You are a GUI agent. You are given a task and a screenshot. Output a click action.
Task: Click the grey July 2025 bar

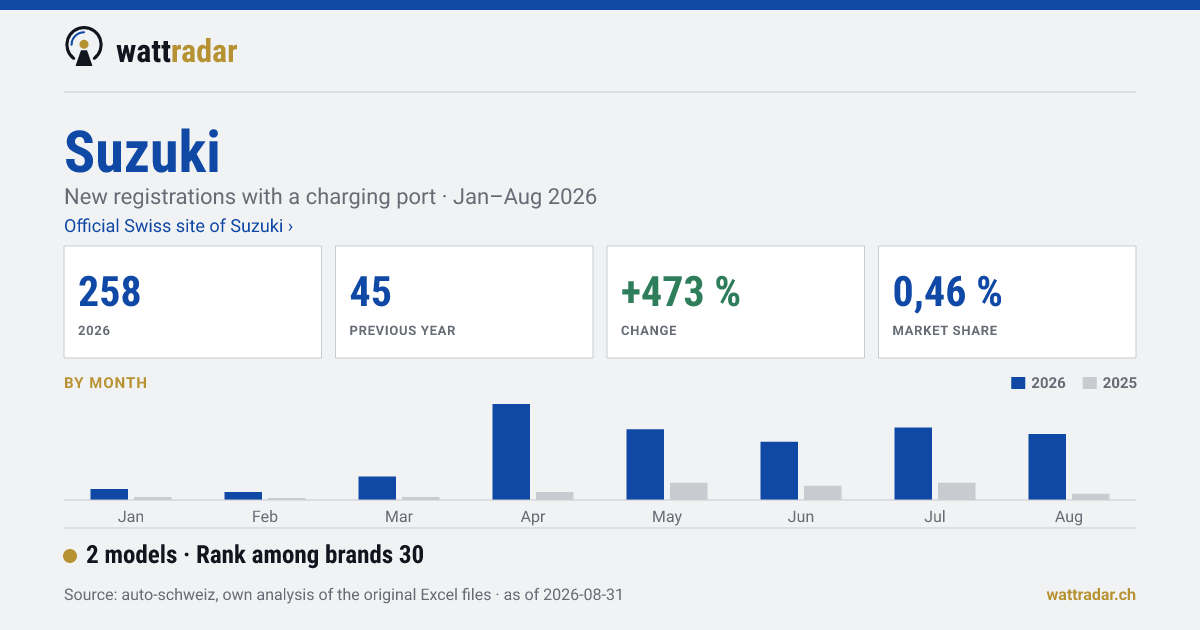click(957, 491)
